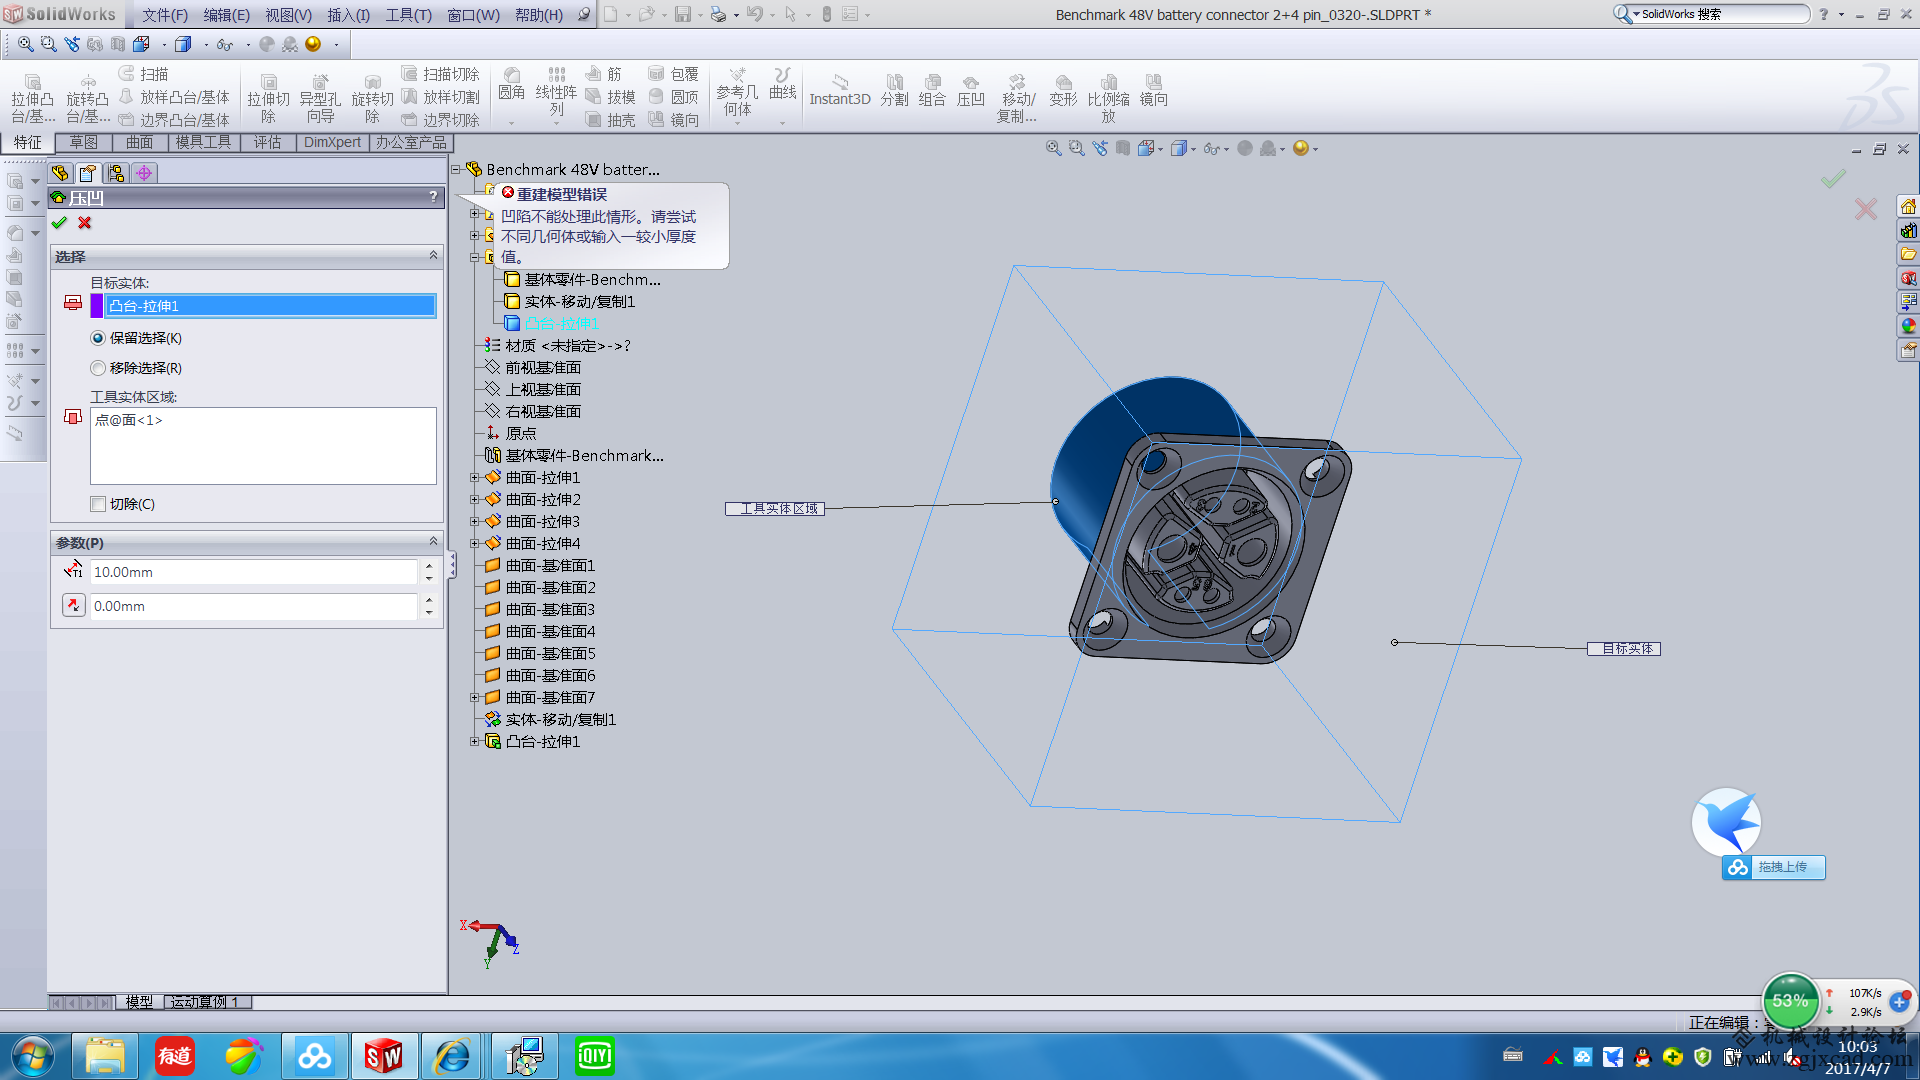Select the Shell (抽壳) tool
The height and width of the screenshot is (1080, 1920).
(x=610, y=120)
